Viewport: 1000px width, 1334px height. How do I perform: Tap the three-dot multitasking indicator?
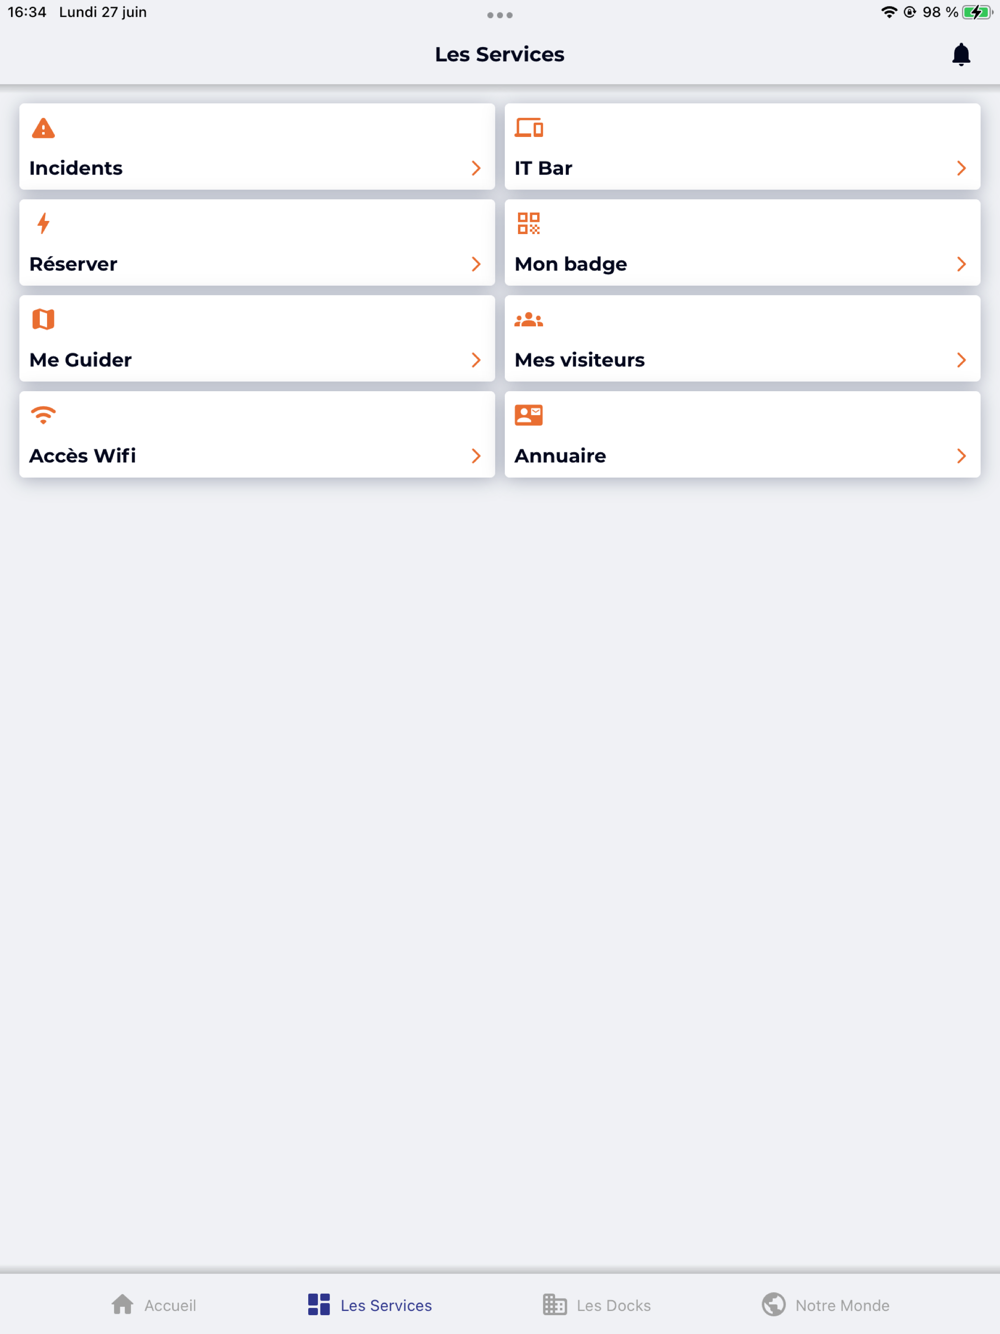point(500,15)
